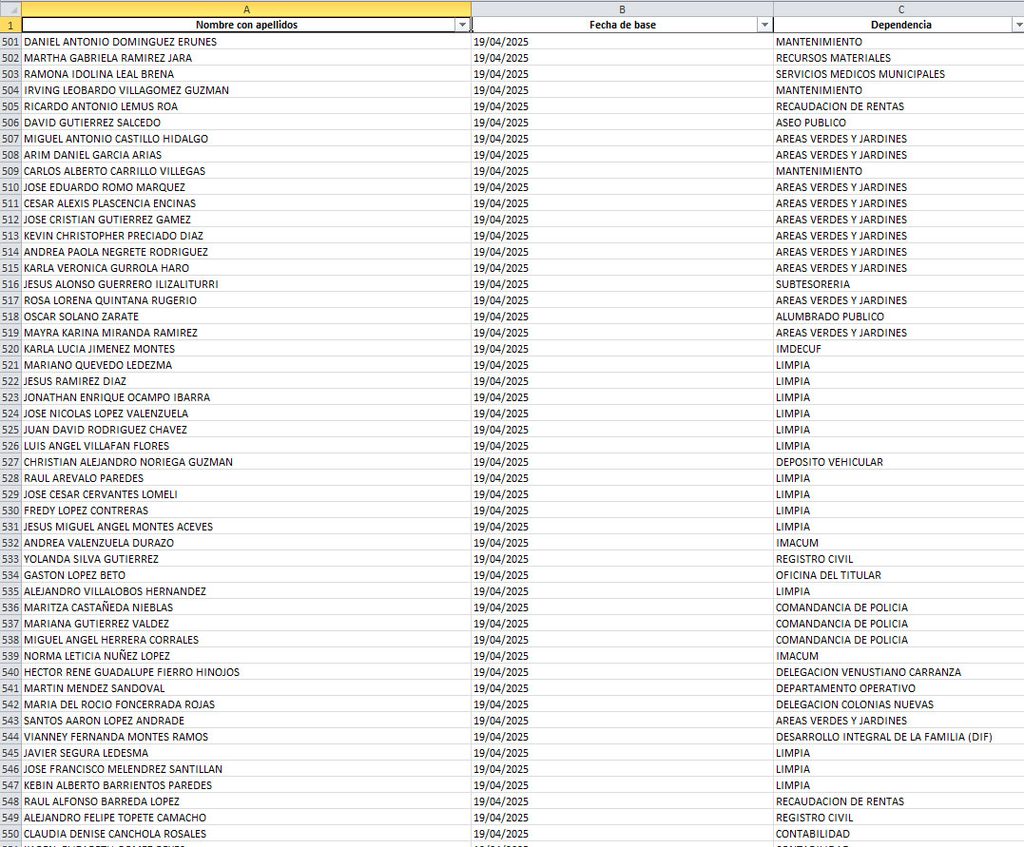1024x847 pixels.
Task: Select the row 520 header
Action: (x=10, y=349)
